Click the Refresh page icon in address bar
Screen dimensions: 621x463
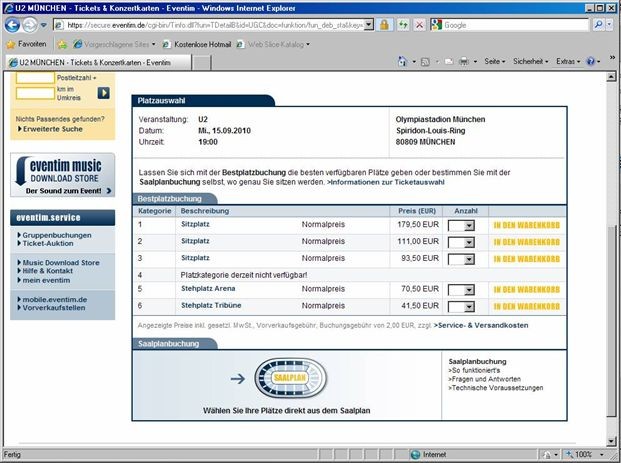pyautogui.click(x=401, y=24)
